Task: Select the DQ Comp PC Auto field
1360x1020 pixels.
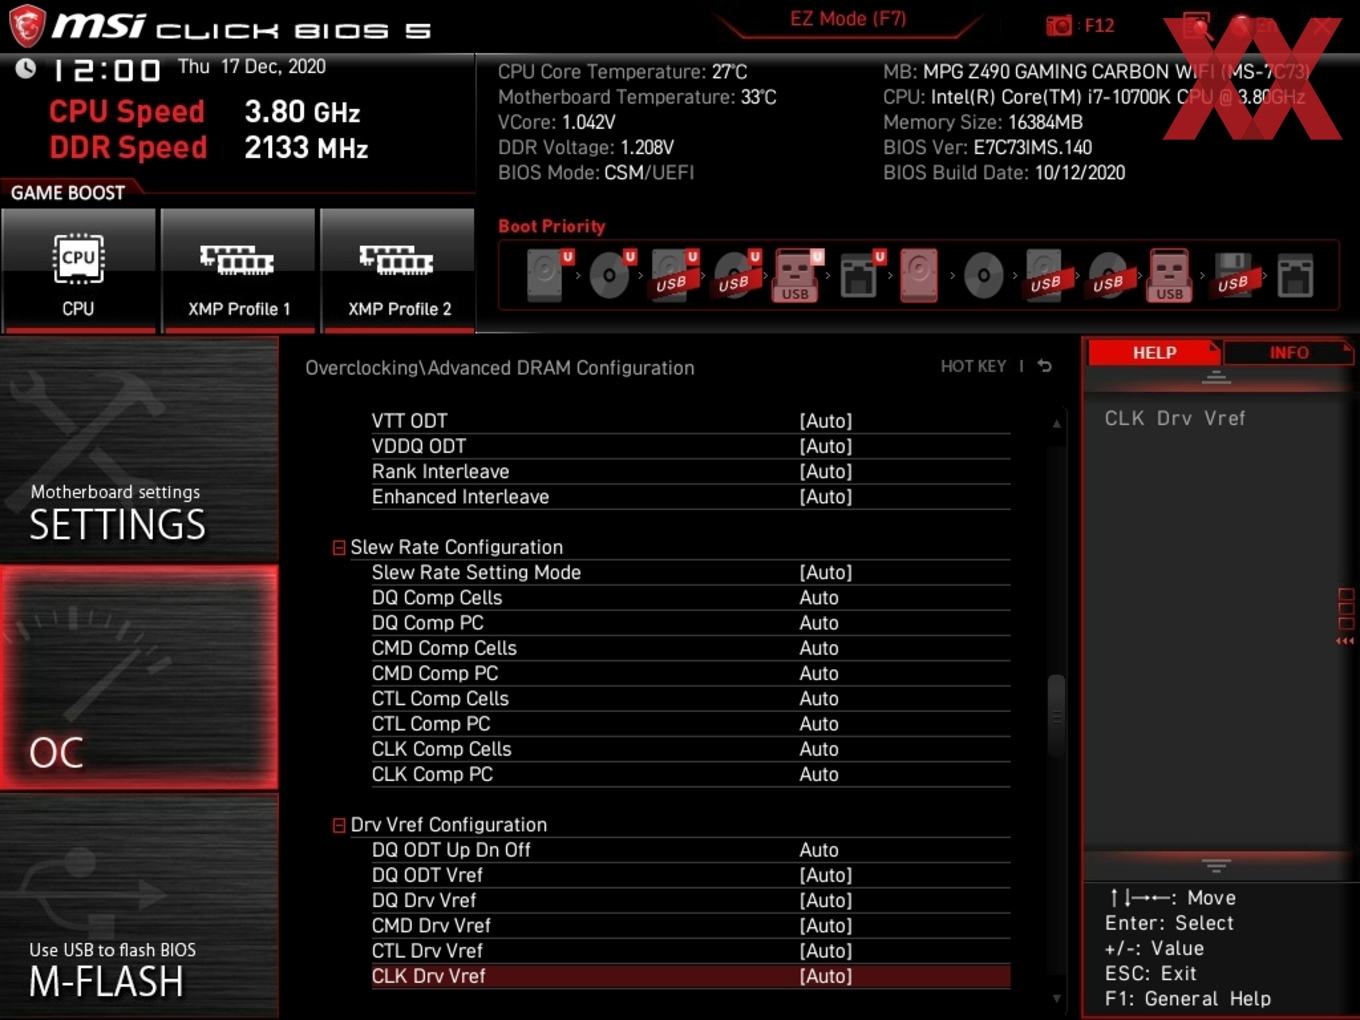Action: [x=819, y=623]
